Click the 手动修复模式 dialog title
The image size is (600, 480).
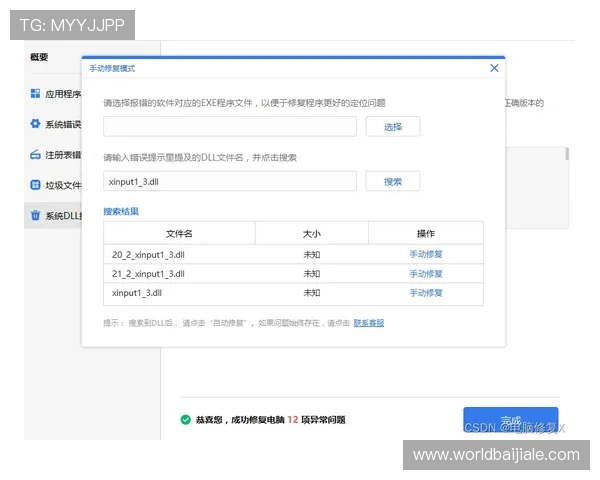(112, 69)
